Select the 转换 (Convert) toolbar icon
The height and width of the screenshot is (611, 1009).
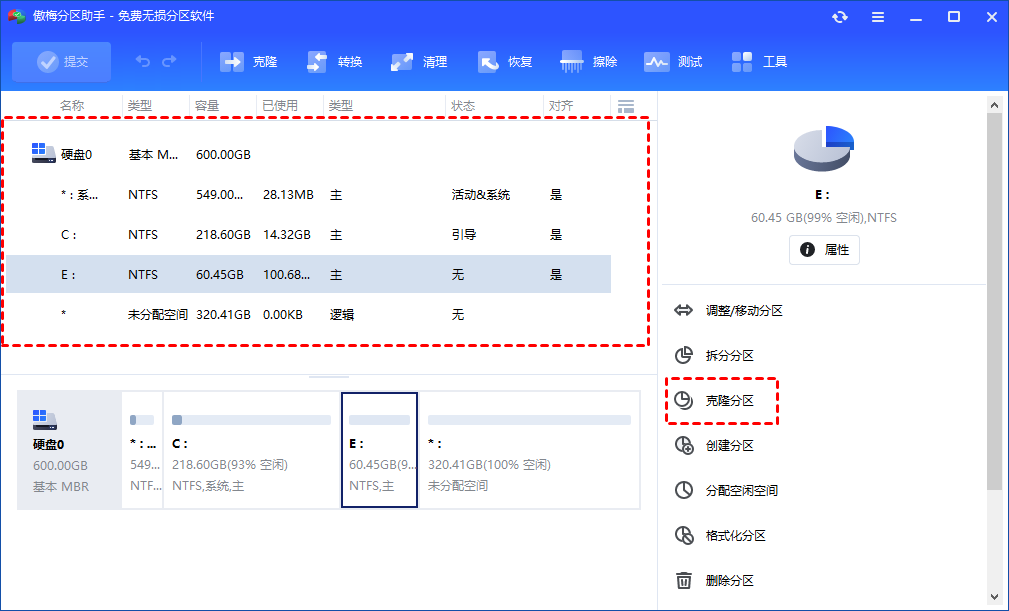(x=333, y=61)
